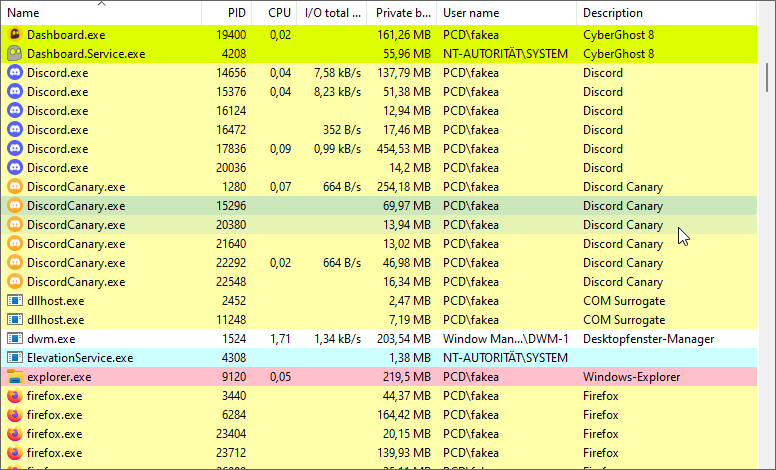Click the ElevationService.exe process icon

coord(15,358)
